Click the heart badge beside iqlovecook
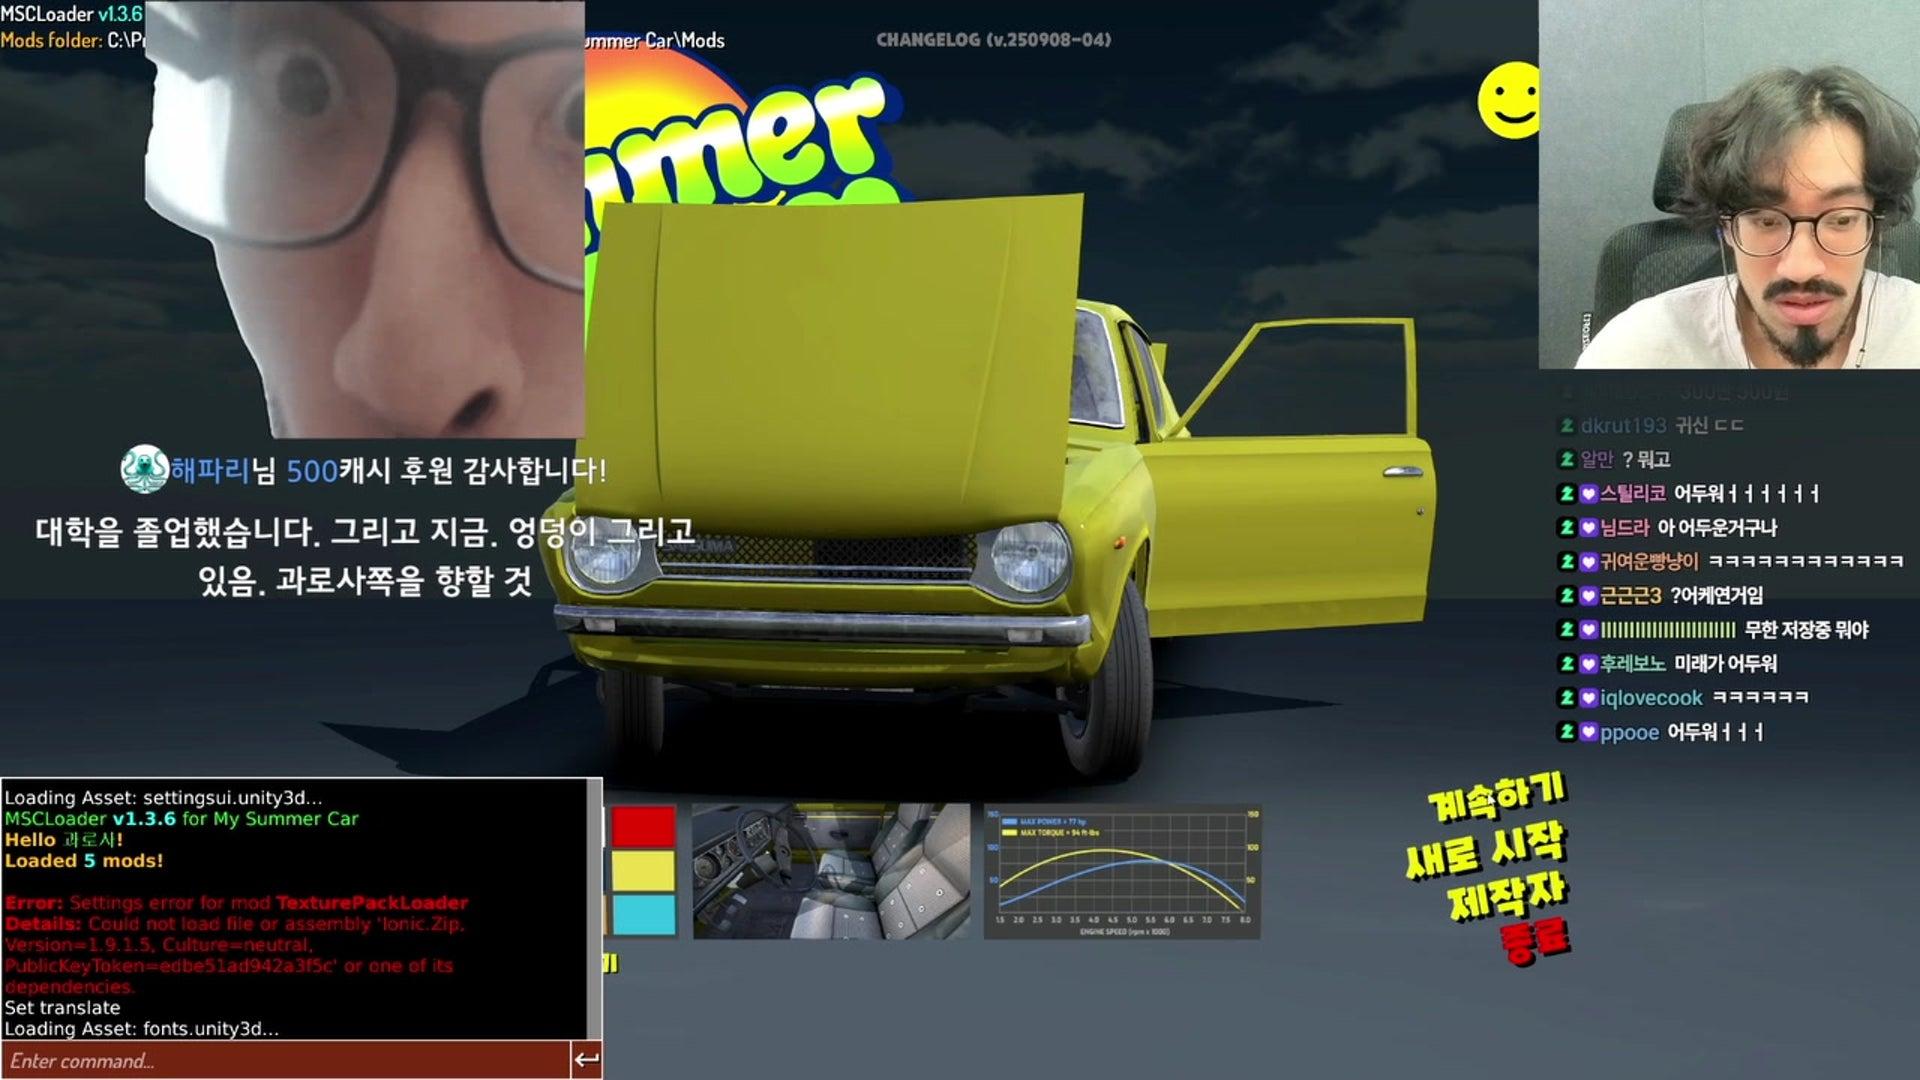 coord(1588,698)
